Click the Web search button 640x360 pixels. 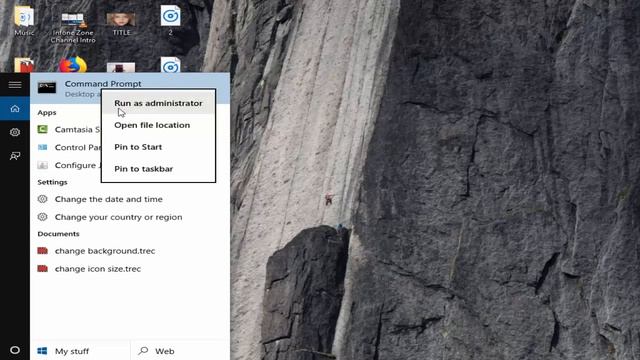click(x=180, y=351)
